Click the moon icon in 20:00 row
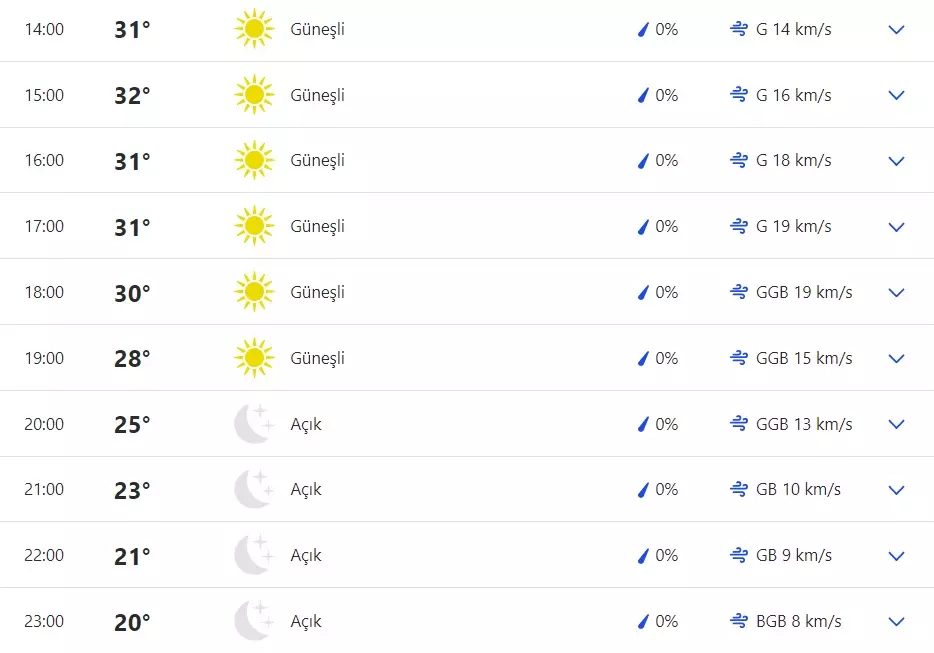Screen dimensions: 934x653 tap(254, 424)
